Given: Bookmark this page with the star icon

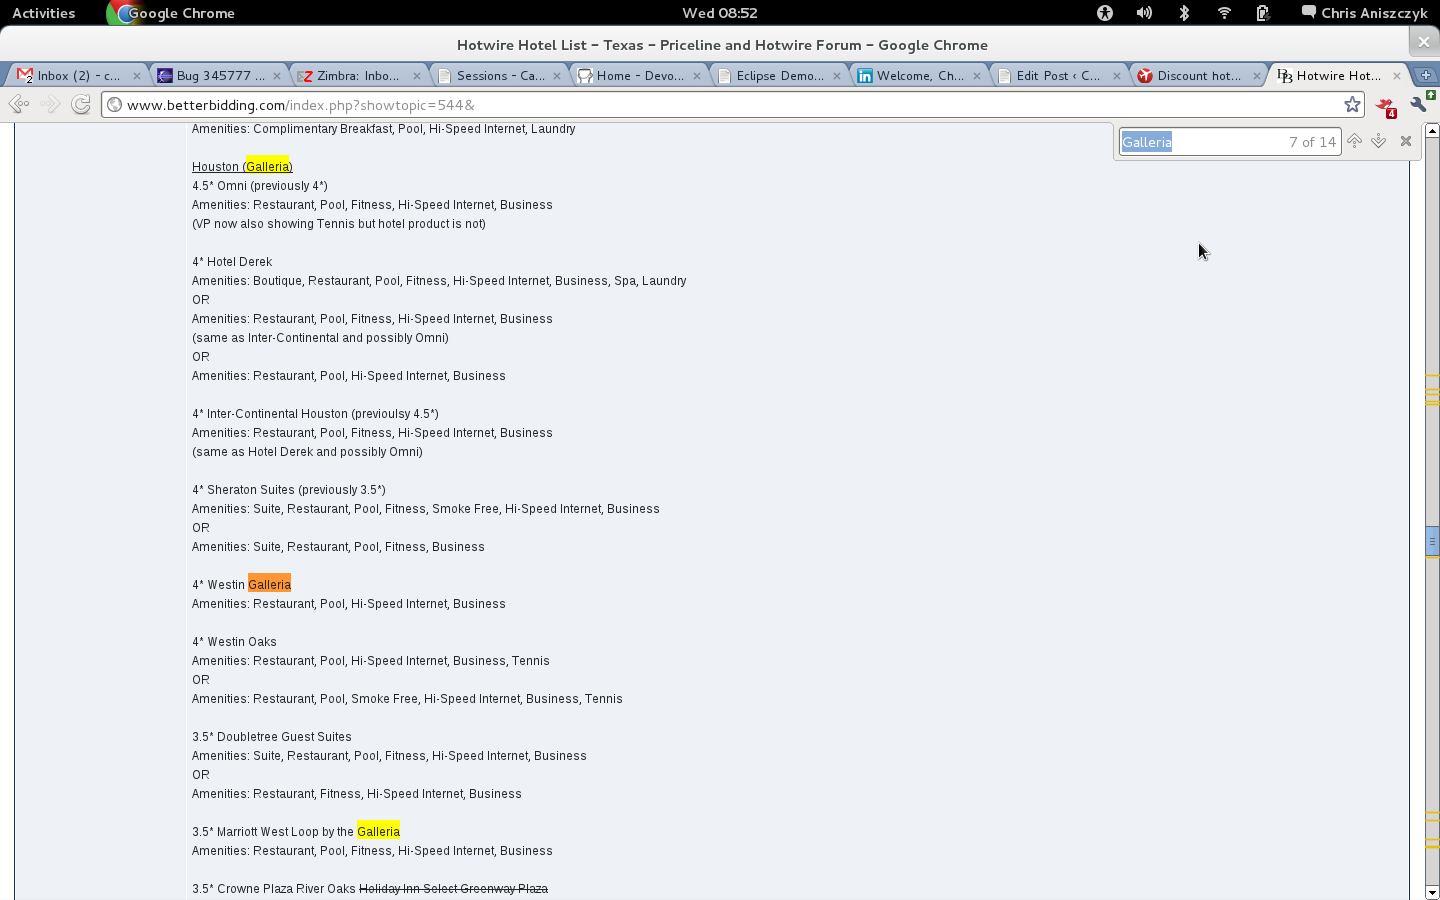Looking at the screenshot, I should [x=1352, y=104].
